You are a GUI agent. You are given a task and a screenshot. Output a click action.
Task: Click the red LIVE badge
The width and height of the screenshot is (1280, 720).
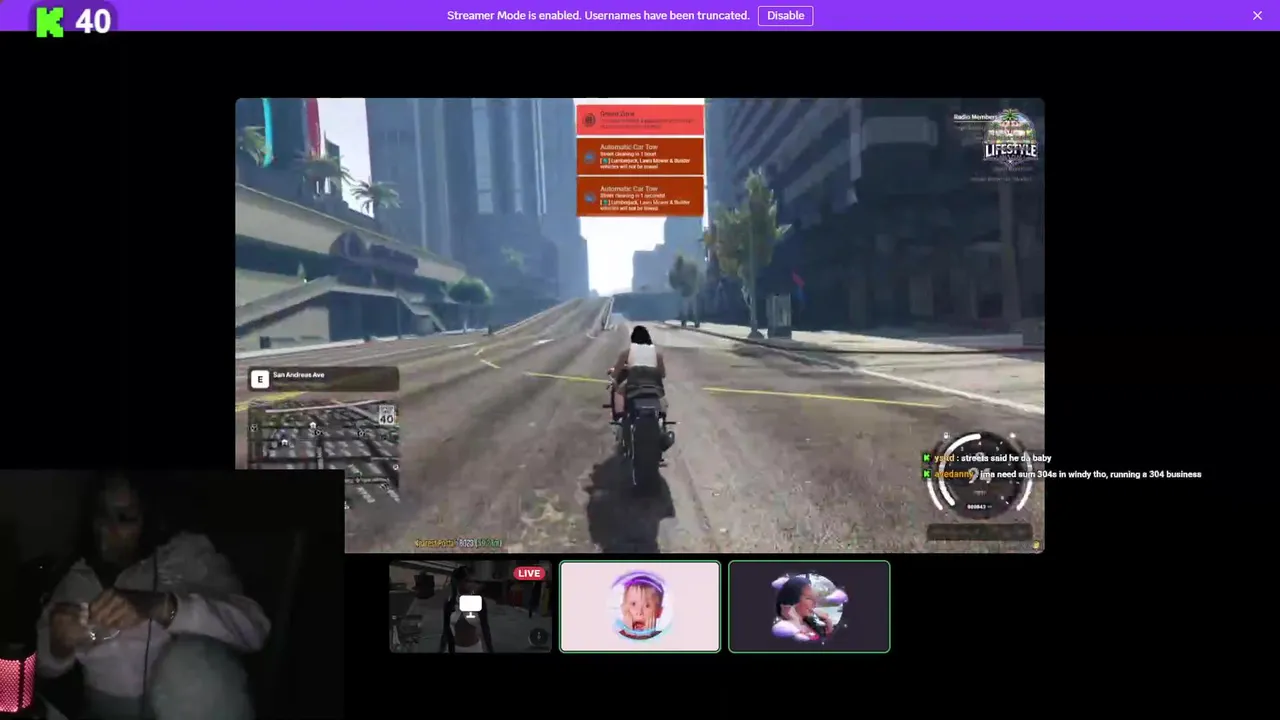click(x=529, y=573)
